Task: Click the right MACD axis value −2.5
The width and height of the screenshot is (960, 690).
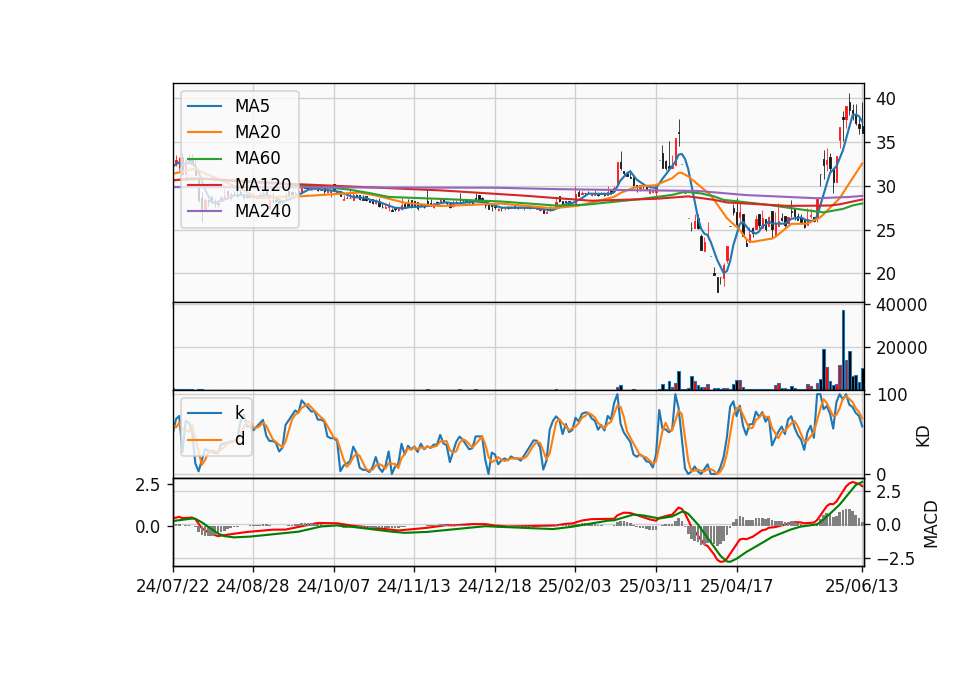Action: [896, 559]
